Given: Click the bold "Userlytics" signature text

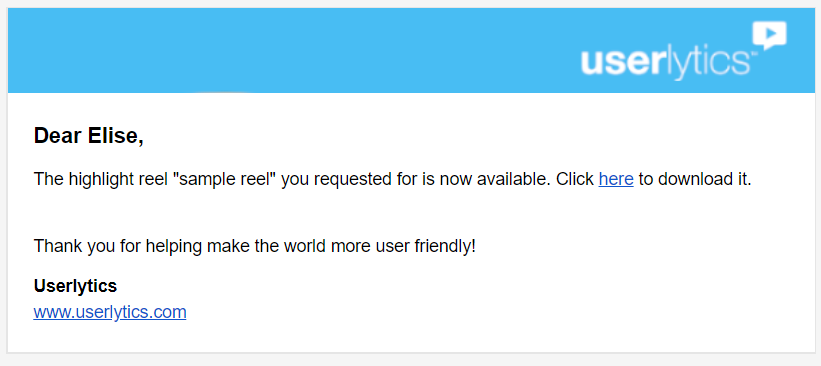Looking at the screenshot, I should (75, 286).
